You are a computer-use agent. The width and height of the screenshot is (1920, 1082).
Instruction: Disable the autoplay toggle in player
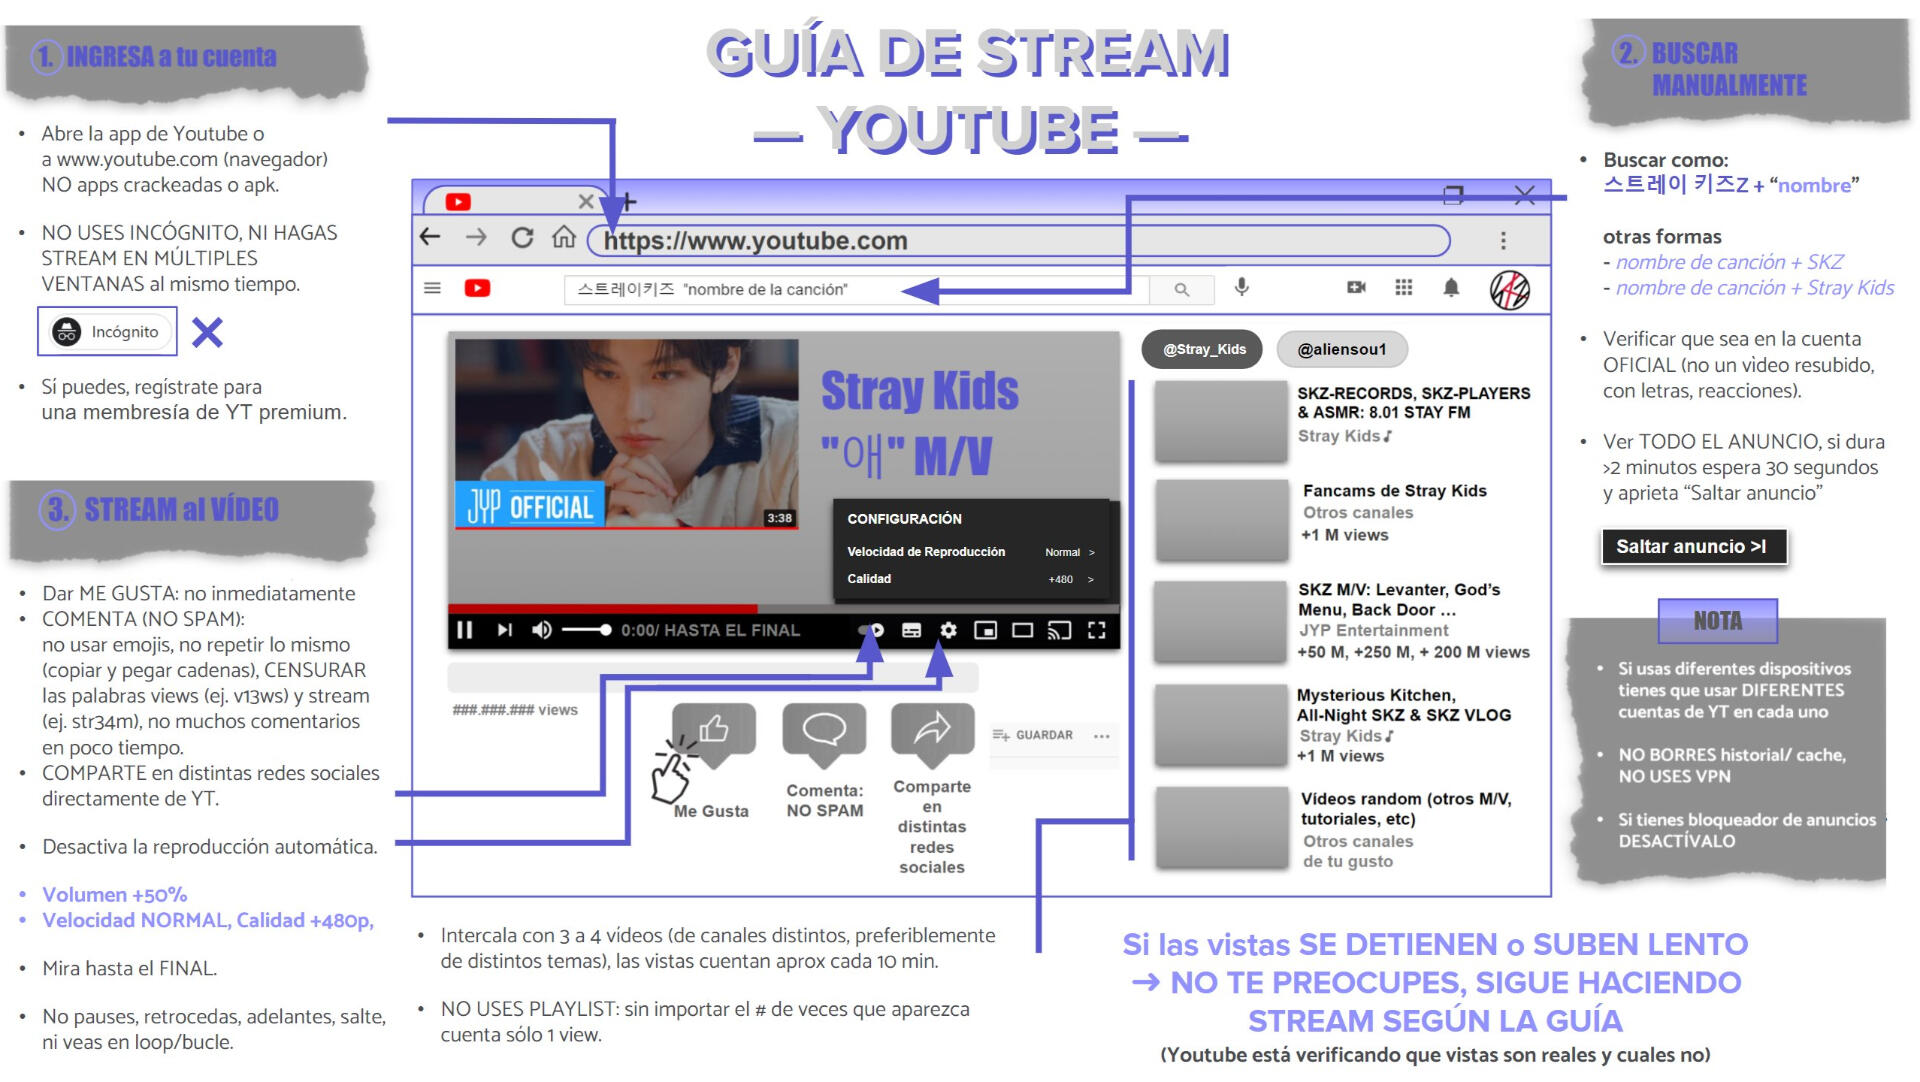tap(872, 630)
